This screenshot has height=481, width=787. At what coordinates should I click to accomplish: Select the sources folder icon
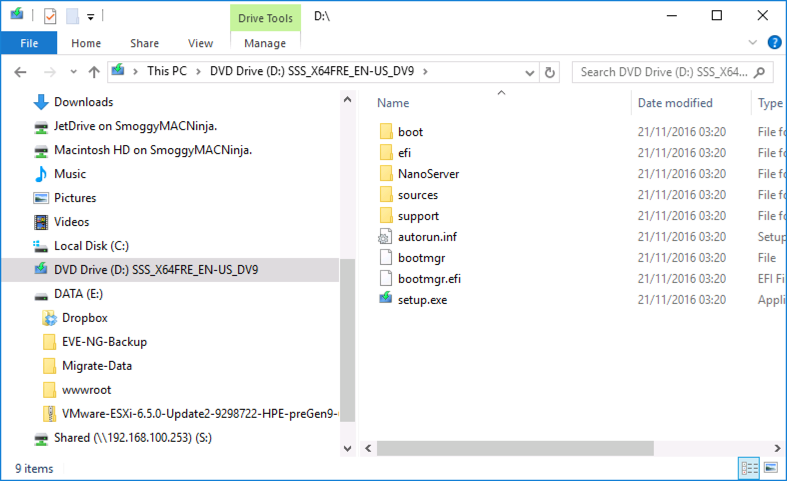386,195
